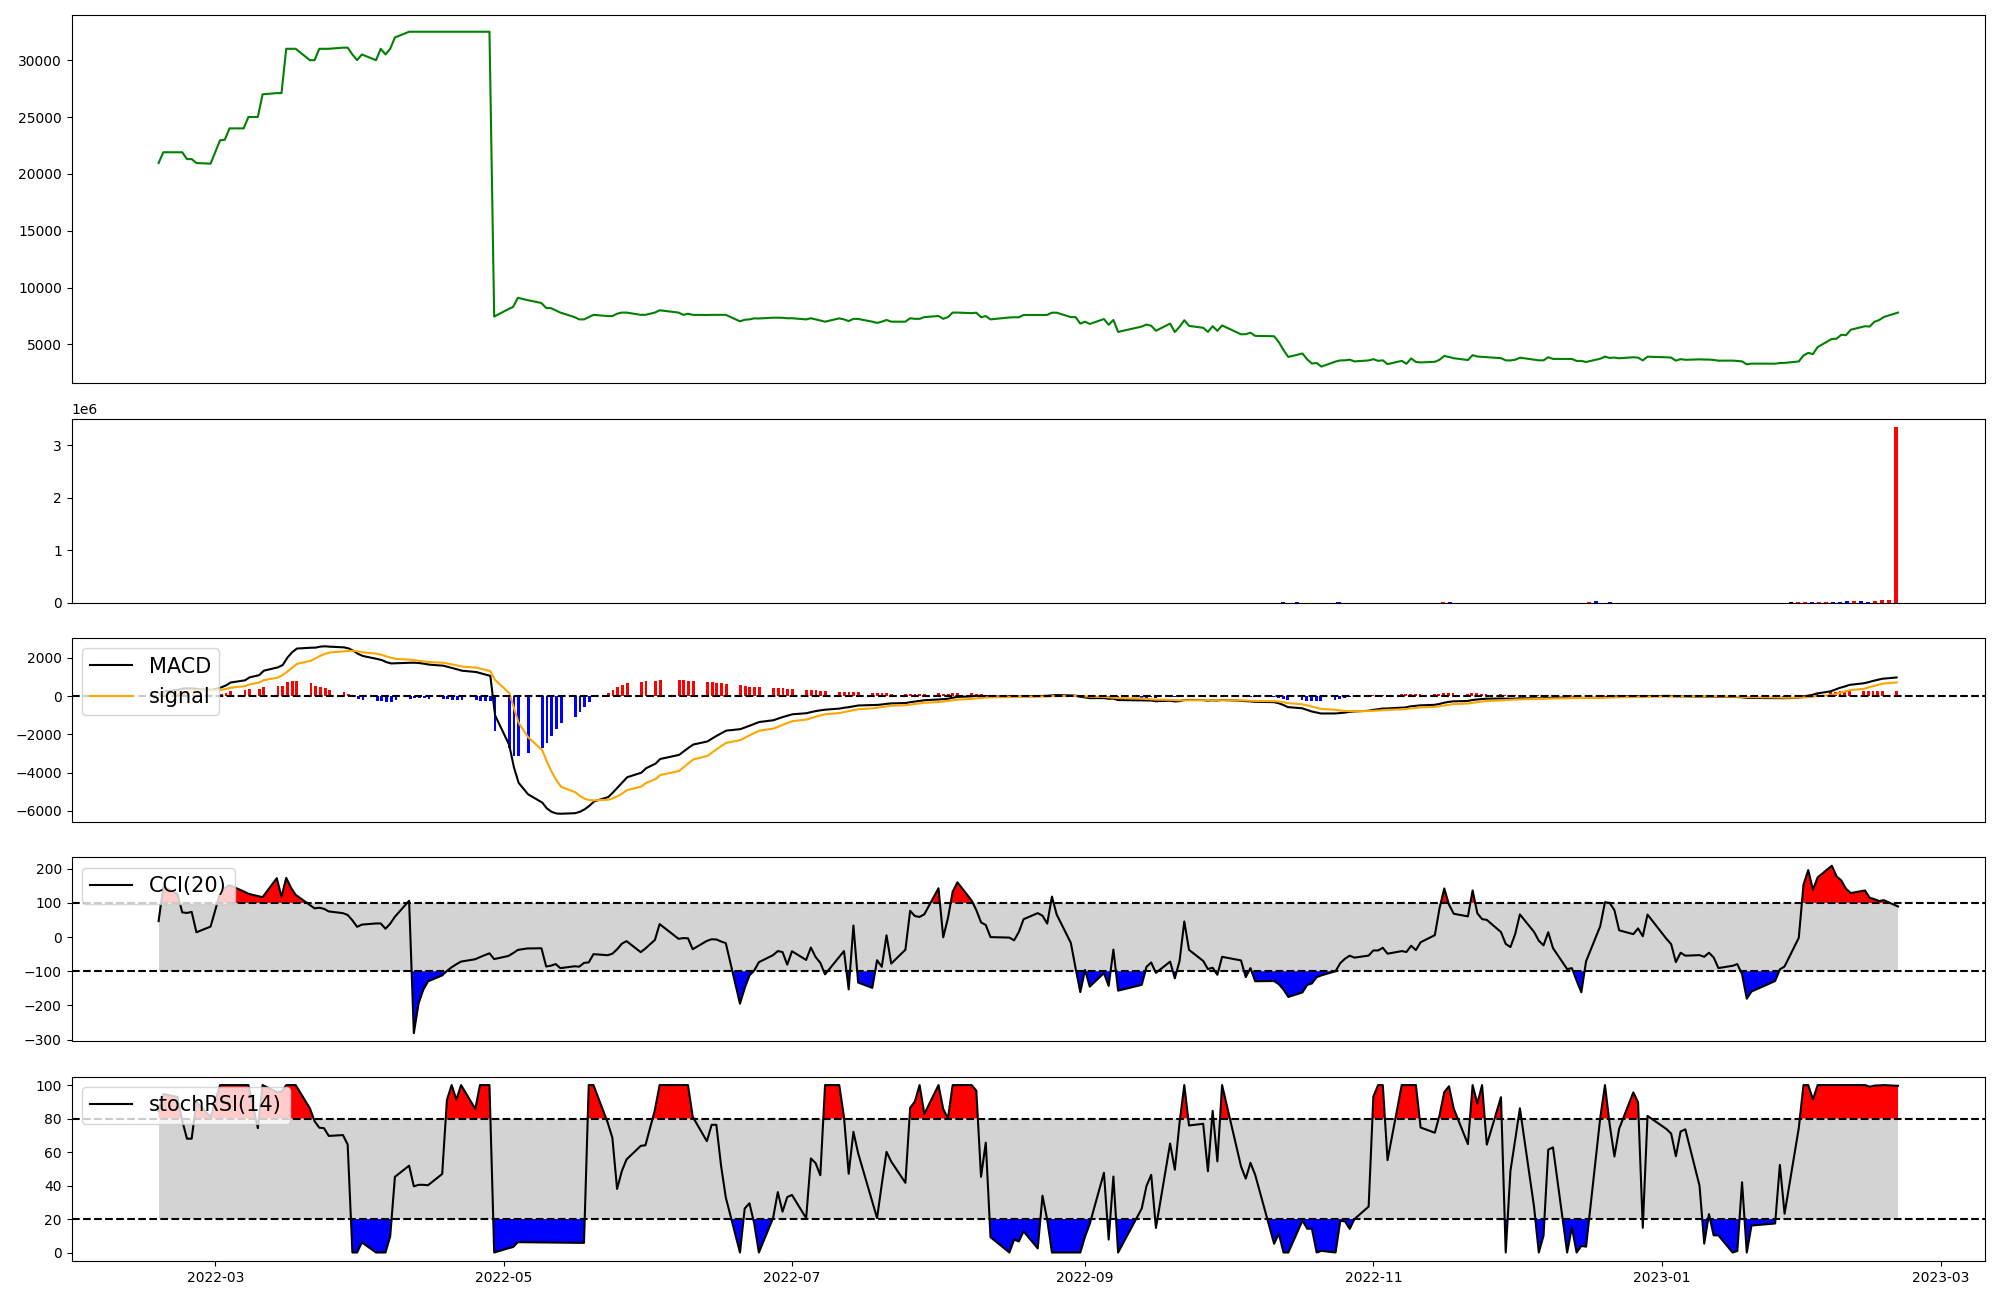Click the 2022-09 x-axis date label
The width and height of the screenshot is (2000, 1300).
1085,1276
